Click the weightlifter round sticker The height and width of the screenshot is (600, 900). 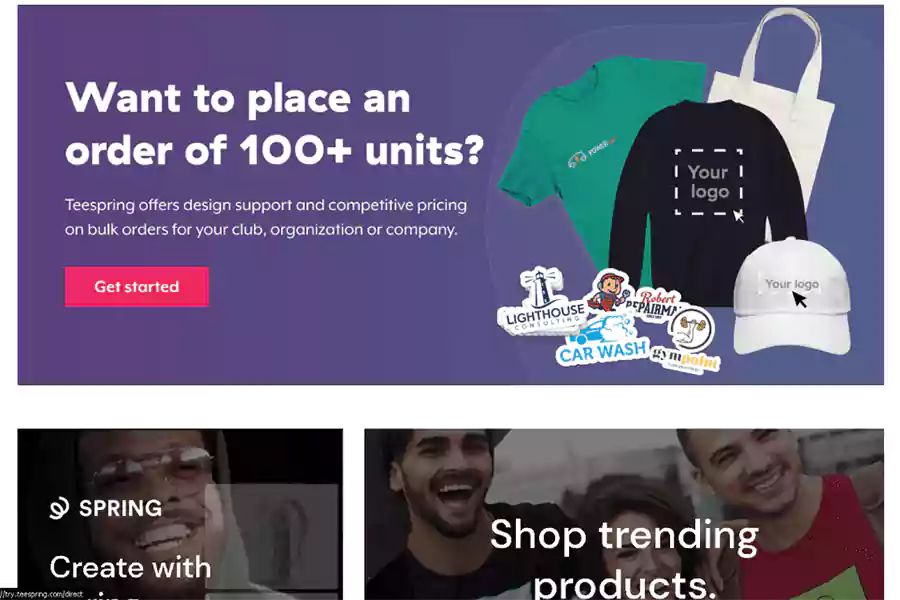coord(692,328)
